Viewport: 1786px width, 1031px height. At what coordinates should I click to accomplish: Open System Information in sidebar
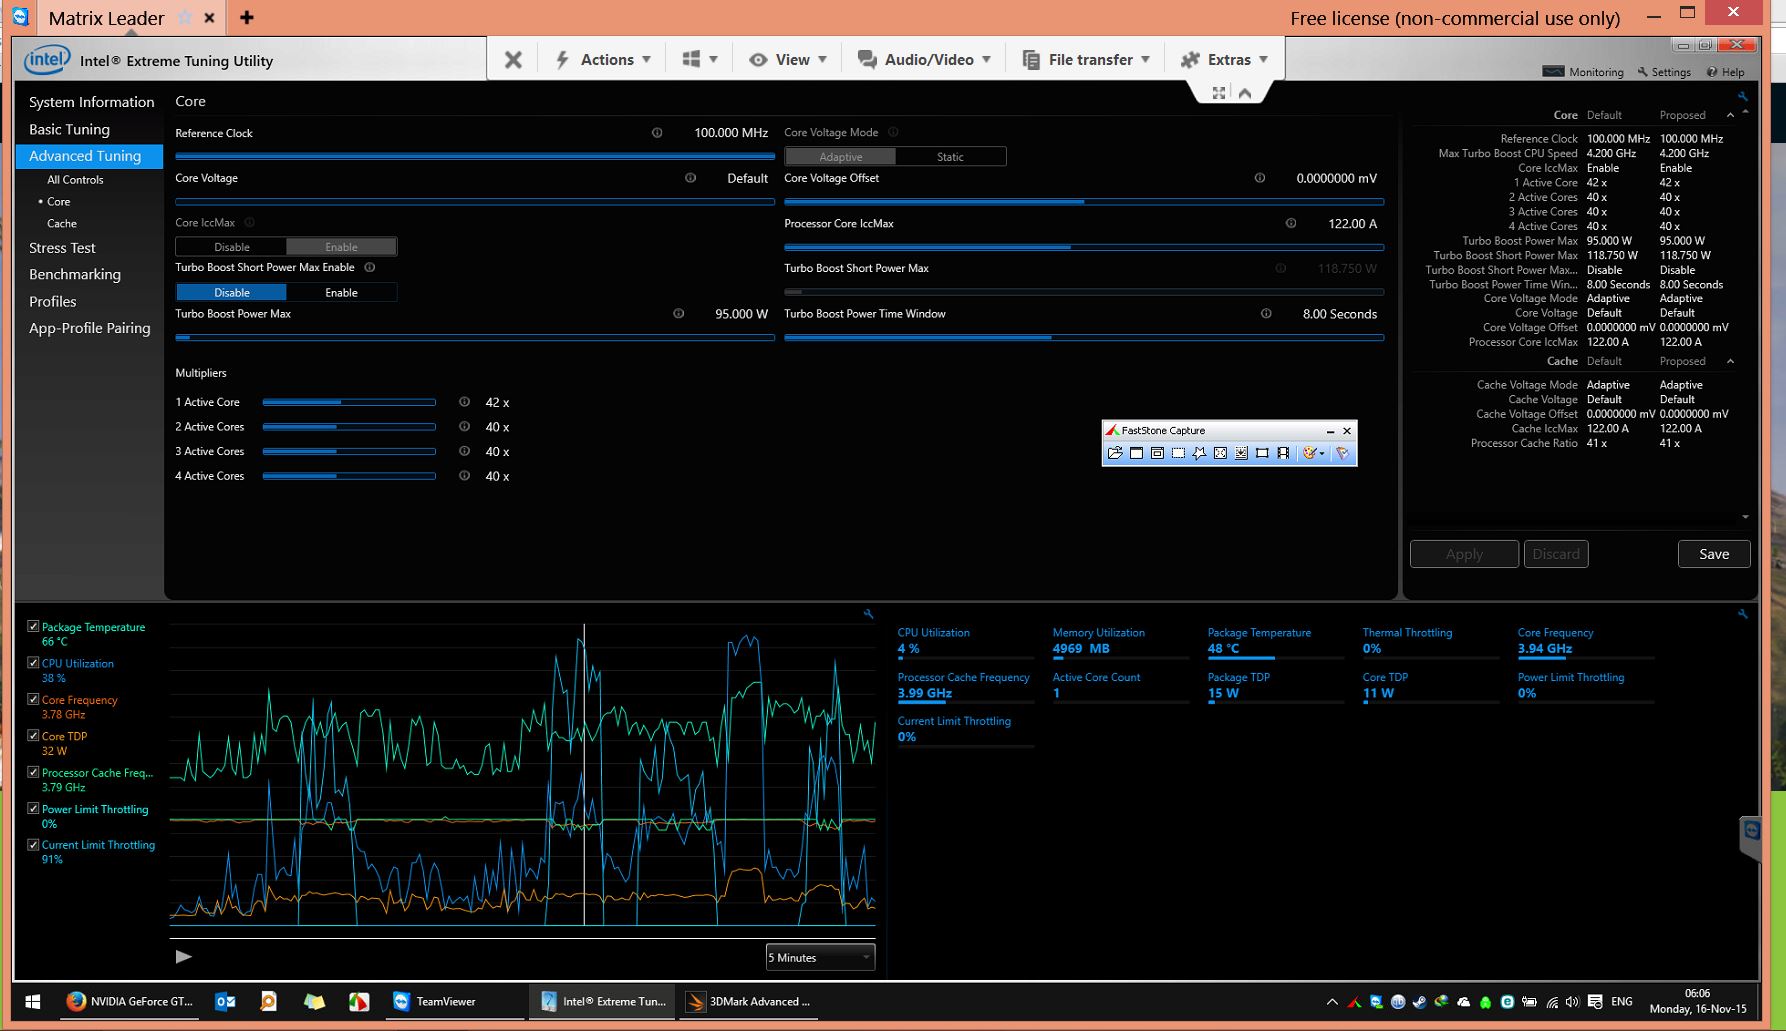(91, 102)
